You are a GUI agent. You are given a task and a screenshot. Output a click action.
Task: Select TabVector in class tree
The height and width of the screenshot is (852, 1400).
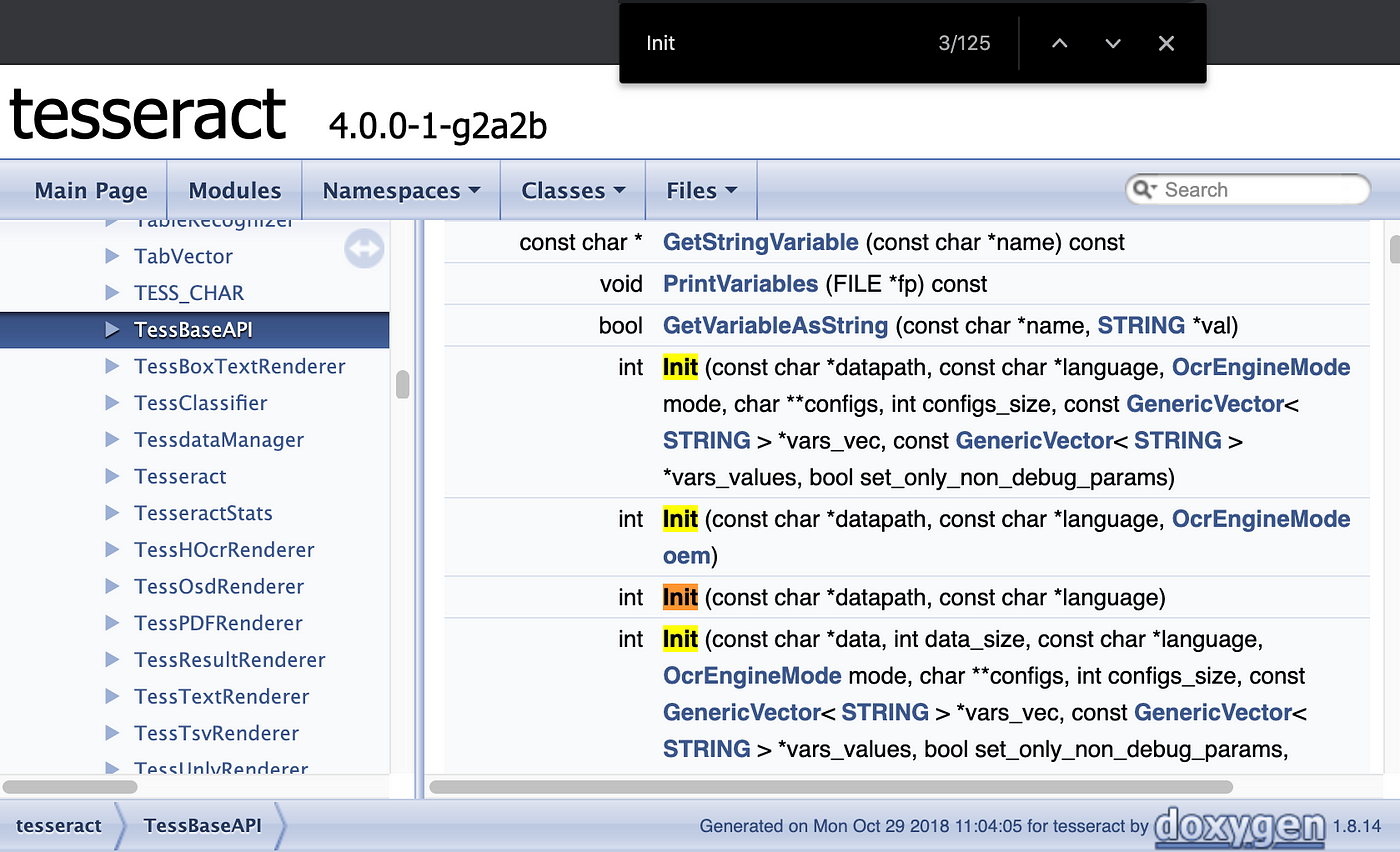point(183,256)
